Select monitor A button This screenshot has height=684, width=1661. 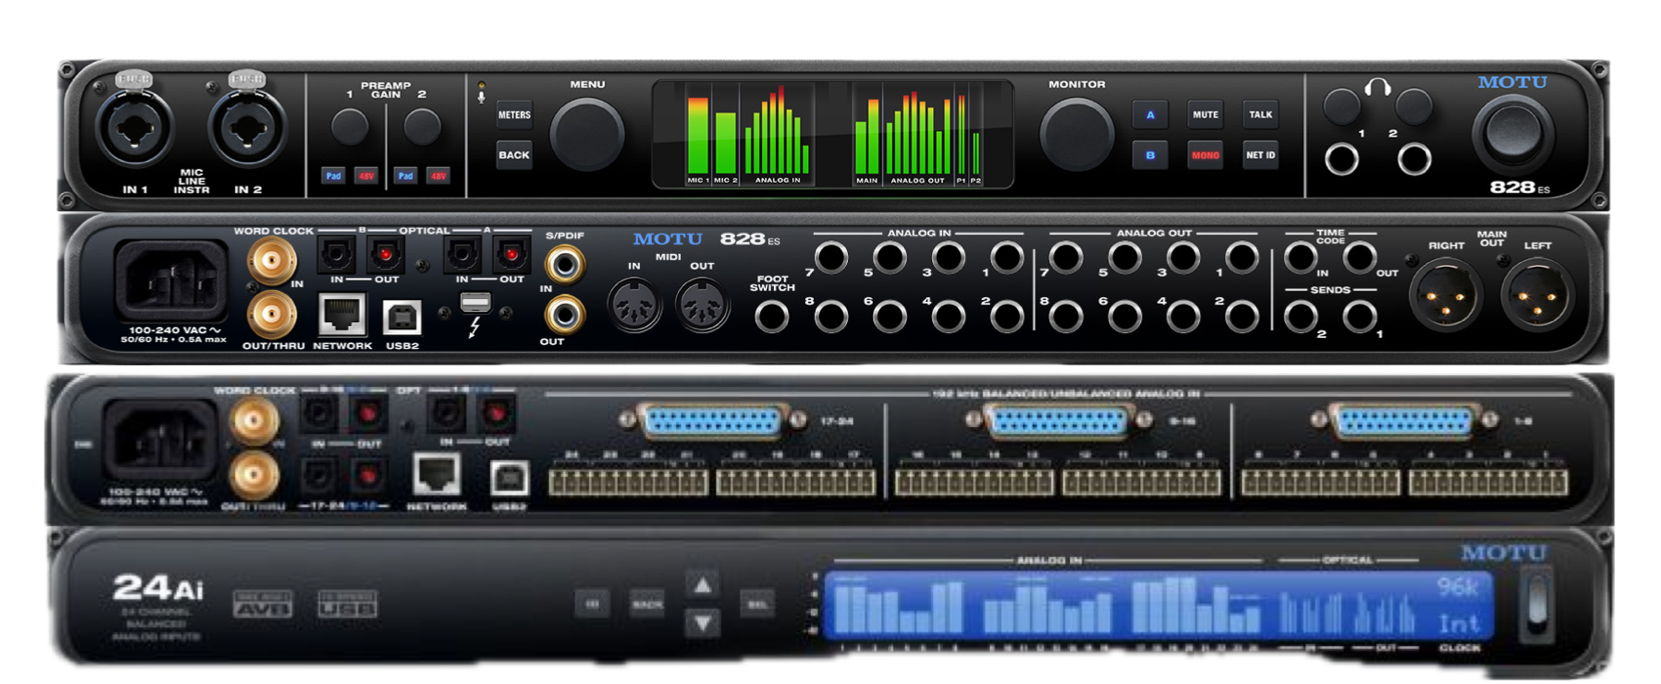click(x=1150, y=115)
